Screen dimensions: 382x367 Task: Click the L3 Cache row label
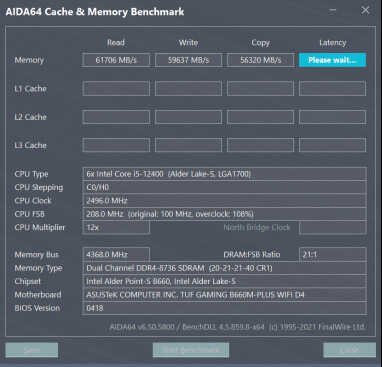pos(30,145)
